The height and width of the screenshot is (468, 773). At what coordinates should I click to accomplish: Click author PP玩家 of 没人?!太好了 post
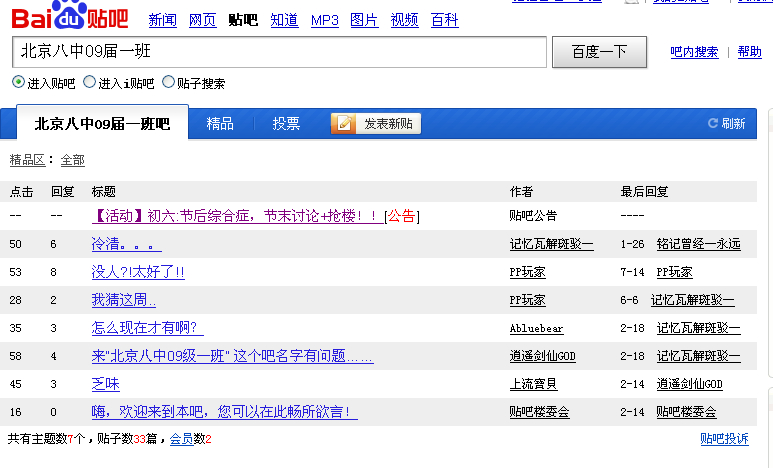(527, 272)
